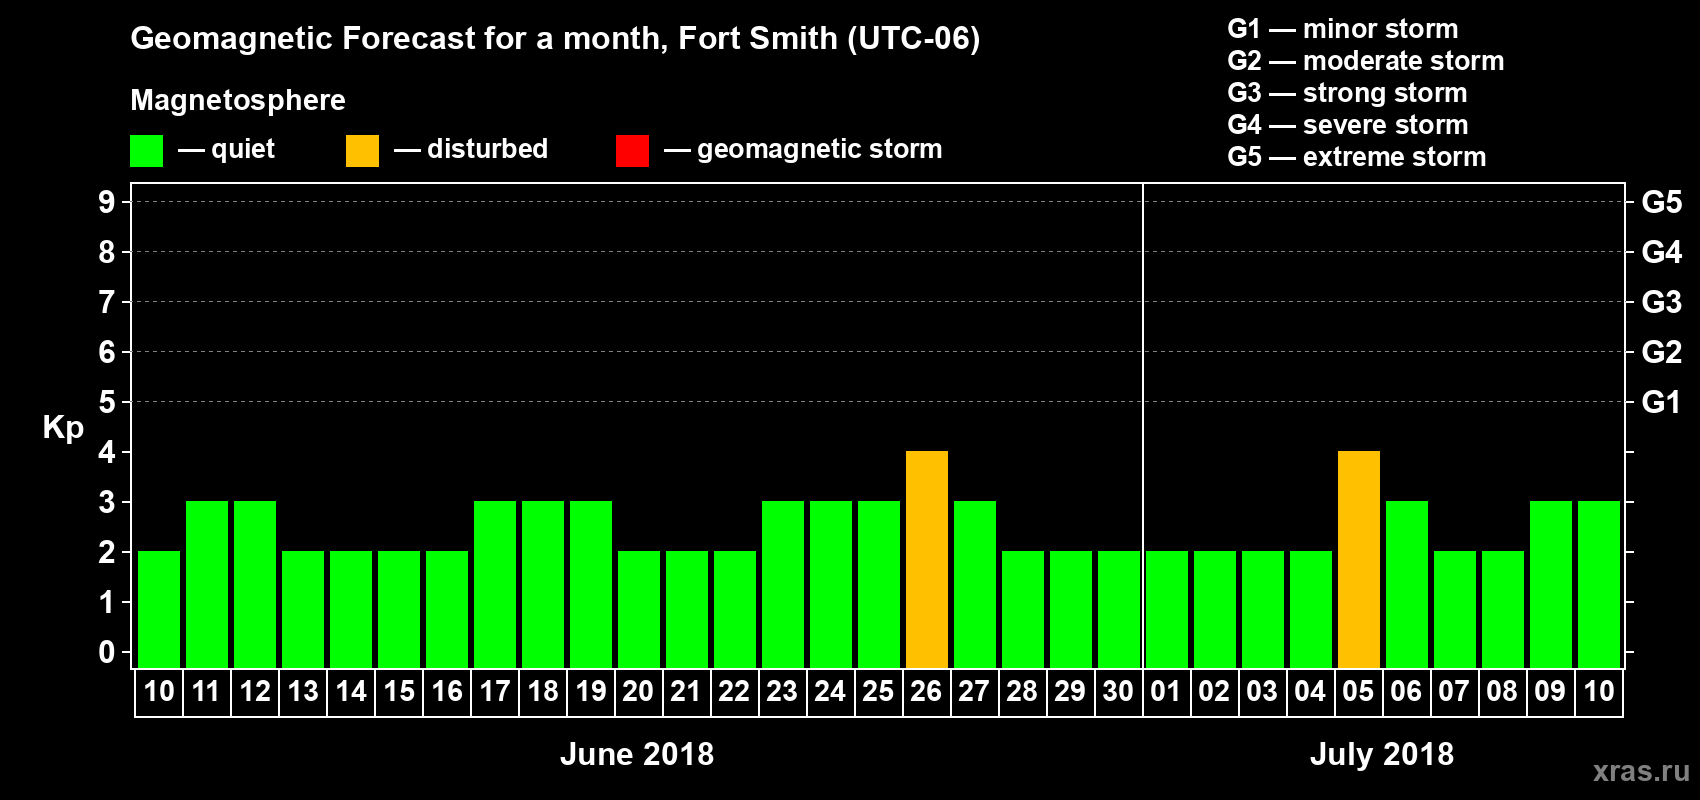The width and height of the screenshot is (1700, 800).
Task: Click date cell 08 in July
Action: pyautogui.click(x=1503, y=692)
